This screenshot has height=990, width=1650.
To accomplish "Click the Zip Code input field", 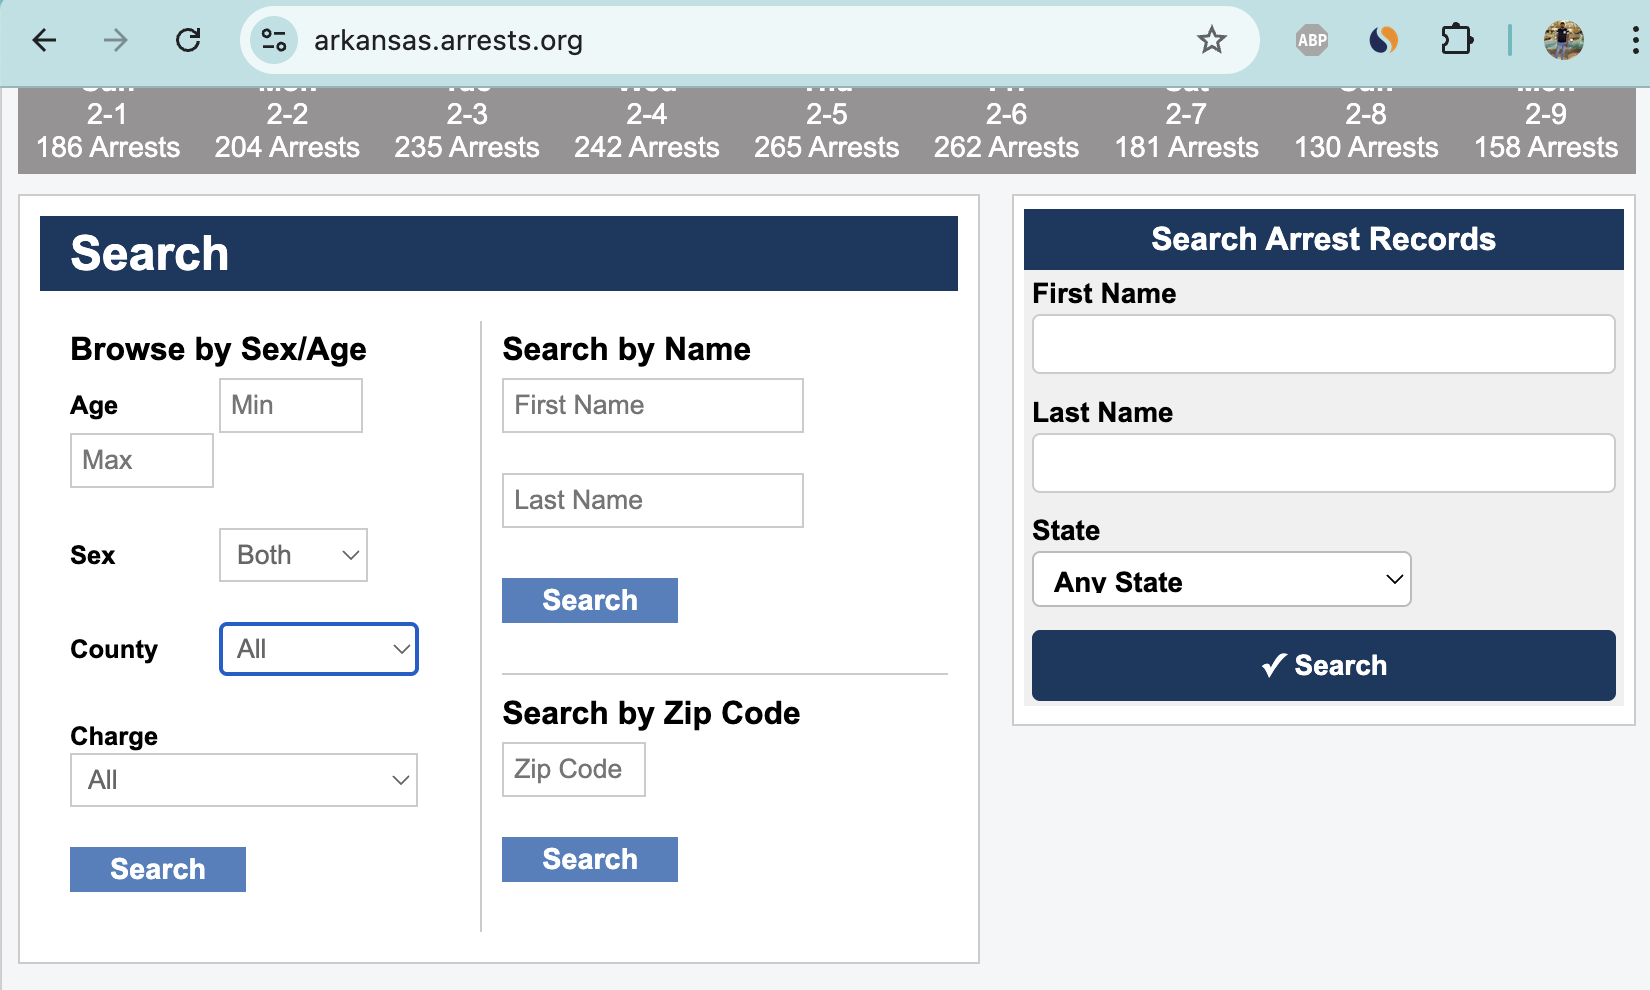I will pos(573,769).
